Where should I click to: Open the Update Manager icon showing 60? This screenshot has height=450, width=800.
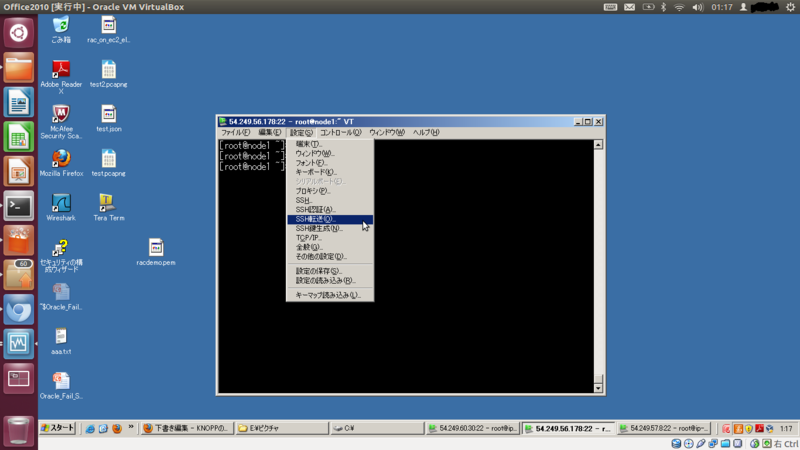click(19, 275)
